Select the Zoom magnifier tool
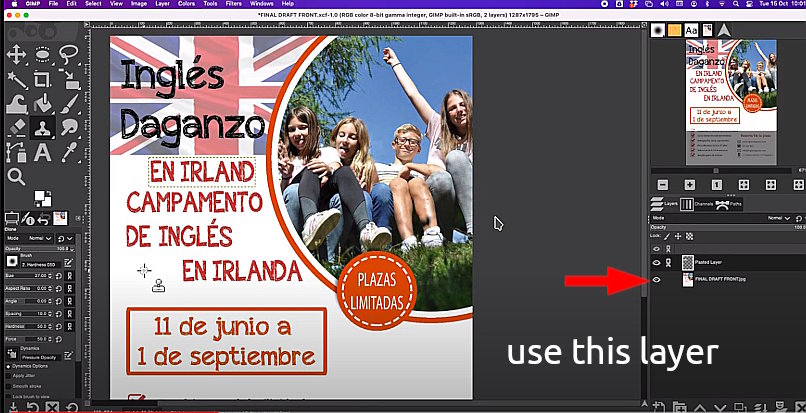806x413 pixels. pos(16,177)
